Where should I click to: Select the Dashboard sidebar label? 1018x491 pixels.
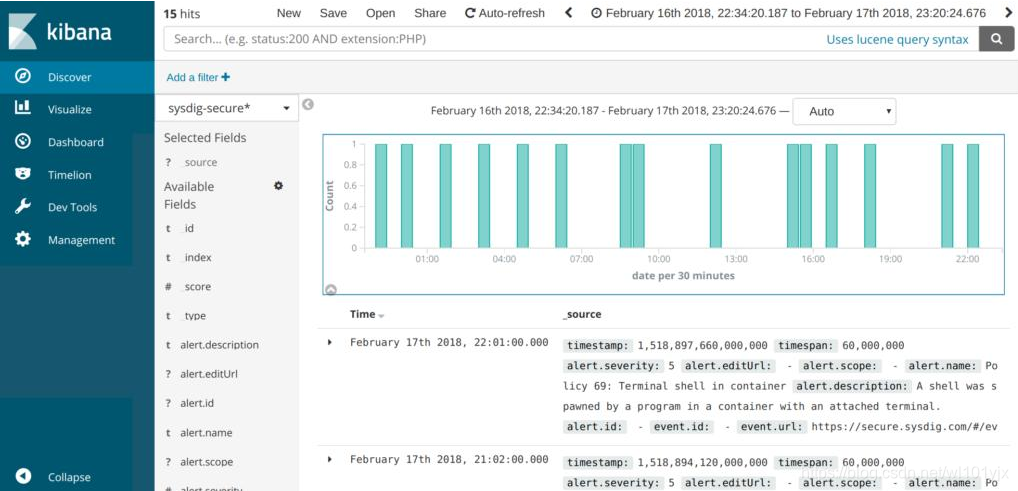(x=75, y=142)
